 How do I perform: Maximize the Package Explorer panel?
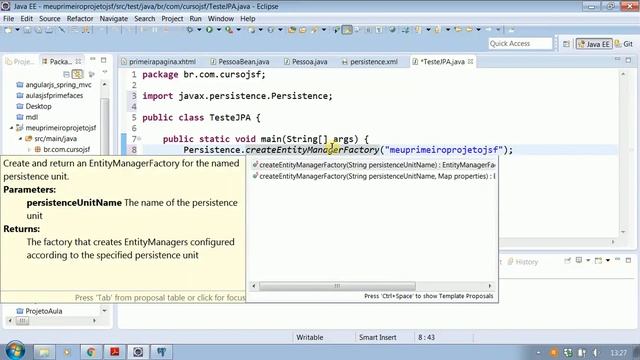(104, 60)
